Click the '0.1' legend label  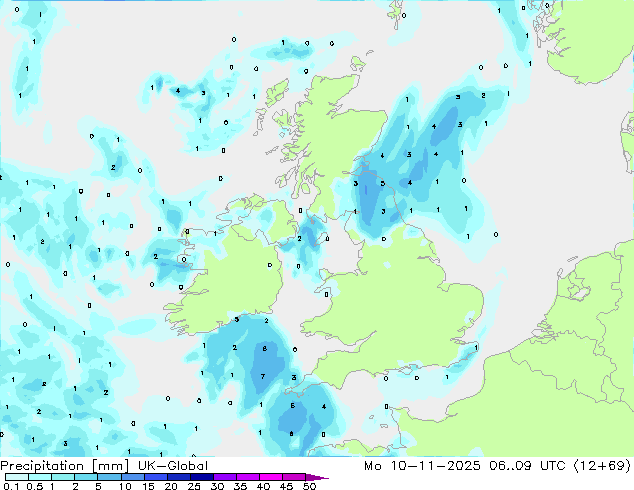point(11,486)
